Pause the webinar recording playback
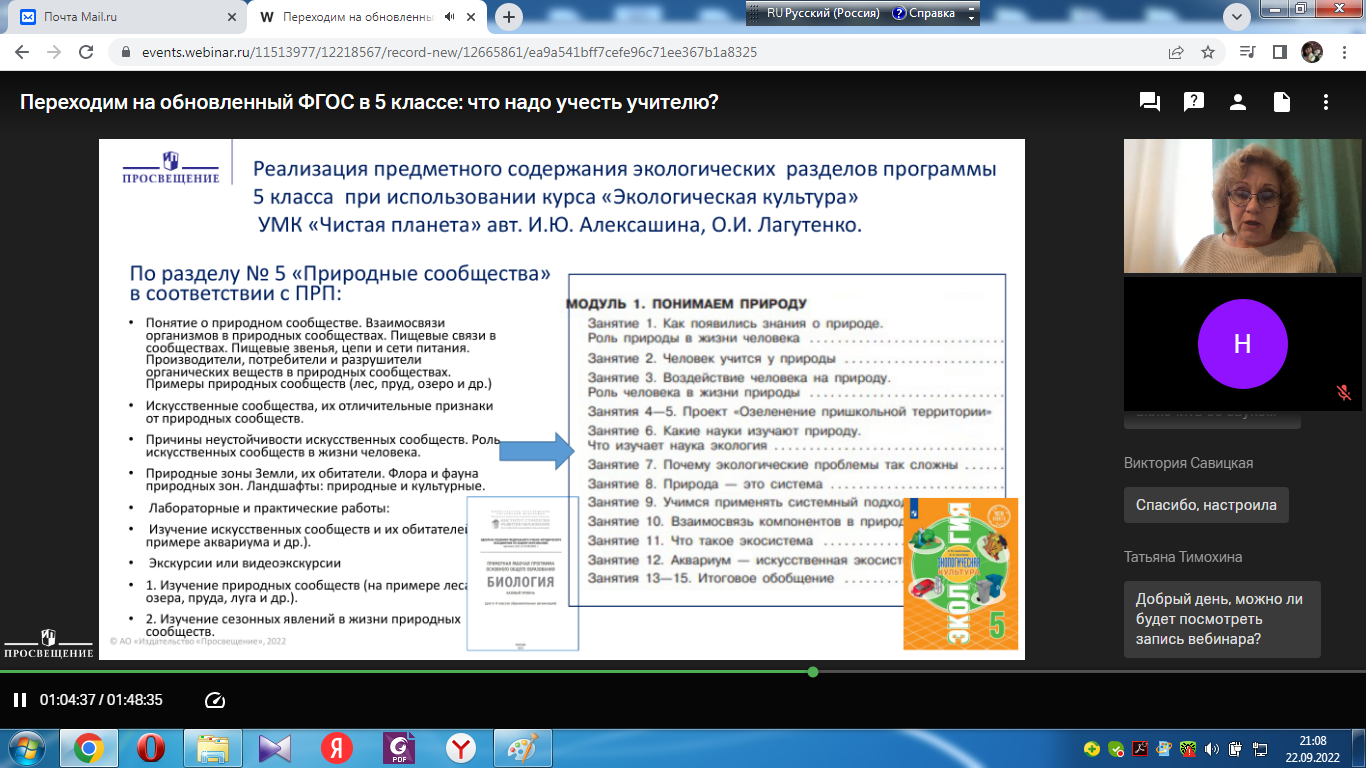Image resolution: width=1366 pixels, height=768 pixels. pos(19,700)
